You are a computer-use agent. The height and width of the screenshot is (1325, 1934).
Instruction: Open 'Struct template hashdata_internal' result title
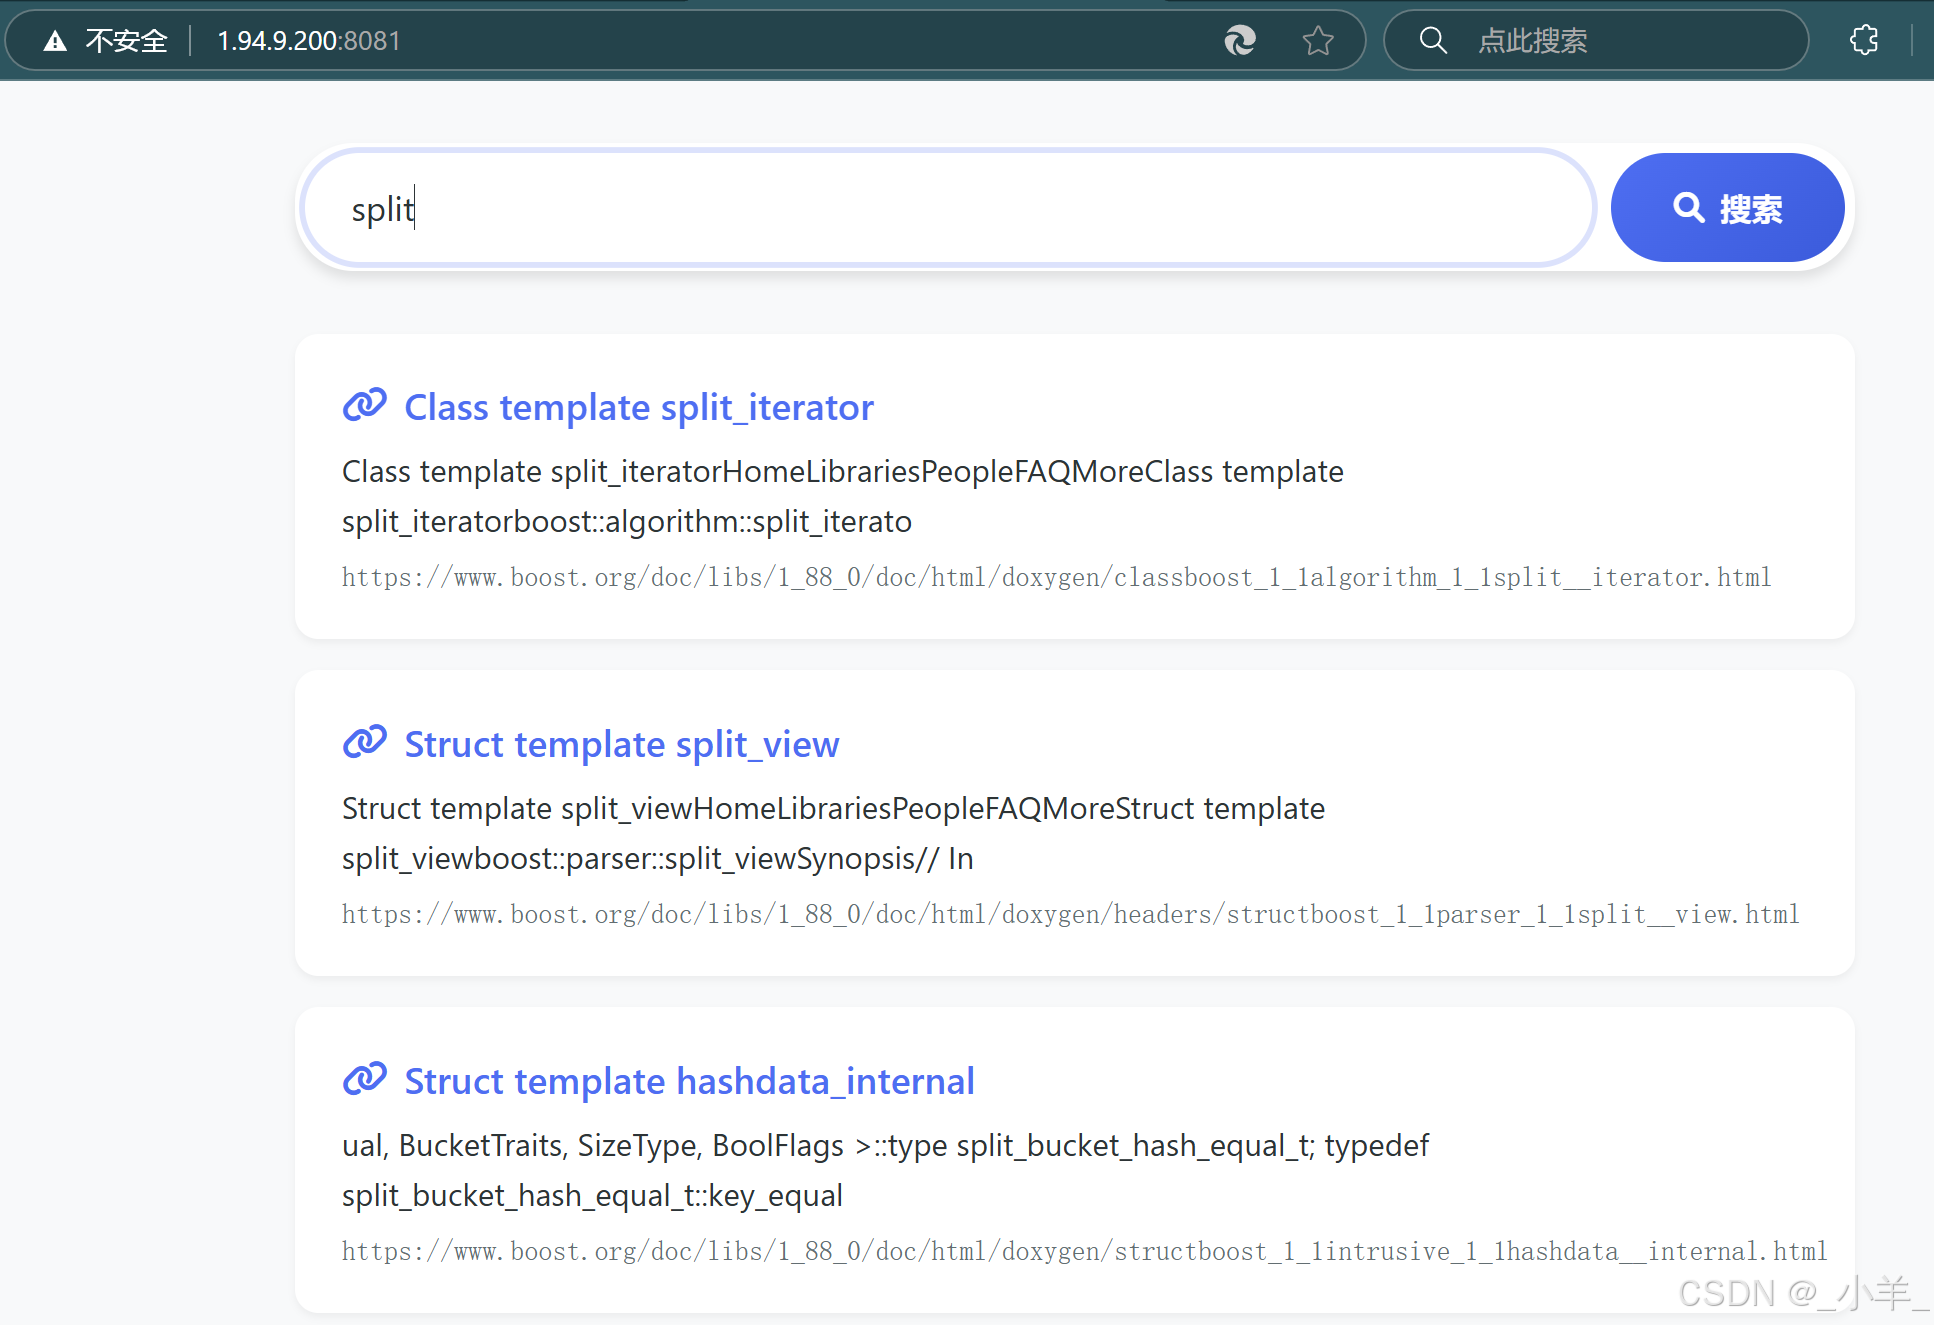689,1081
